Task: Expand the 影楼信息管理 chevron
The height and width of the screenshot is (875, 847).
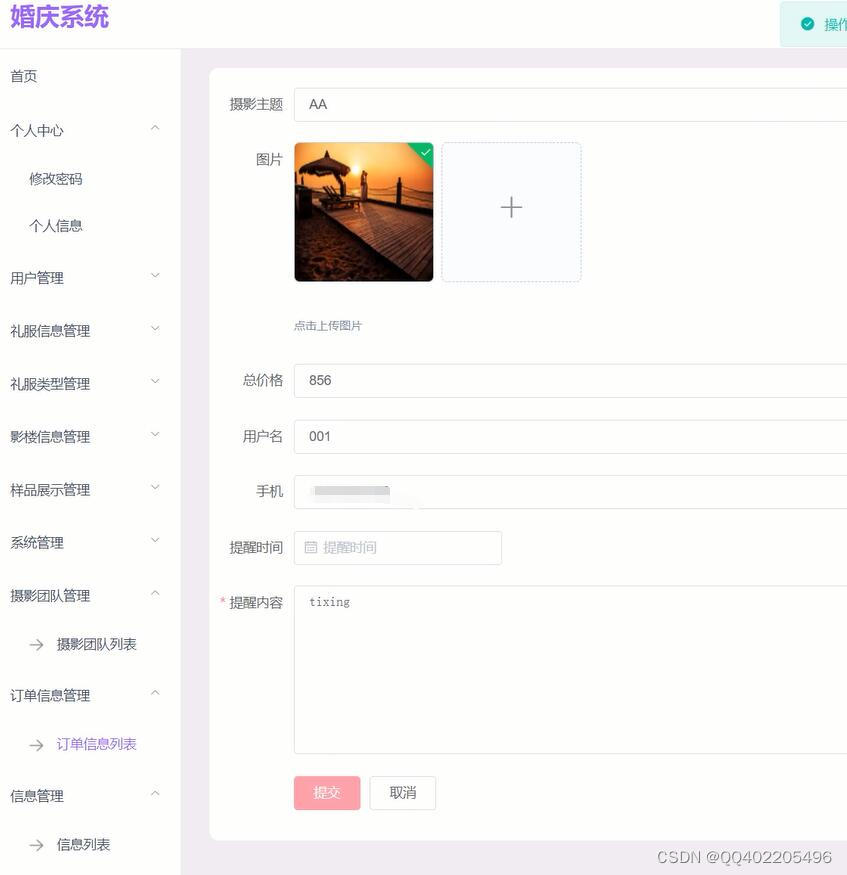Action: (x=155, y=434)
